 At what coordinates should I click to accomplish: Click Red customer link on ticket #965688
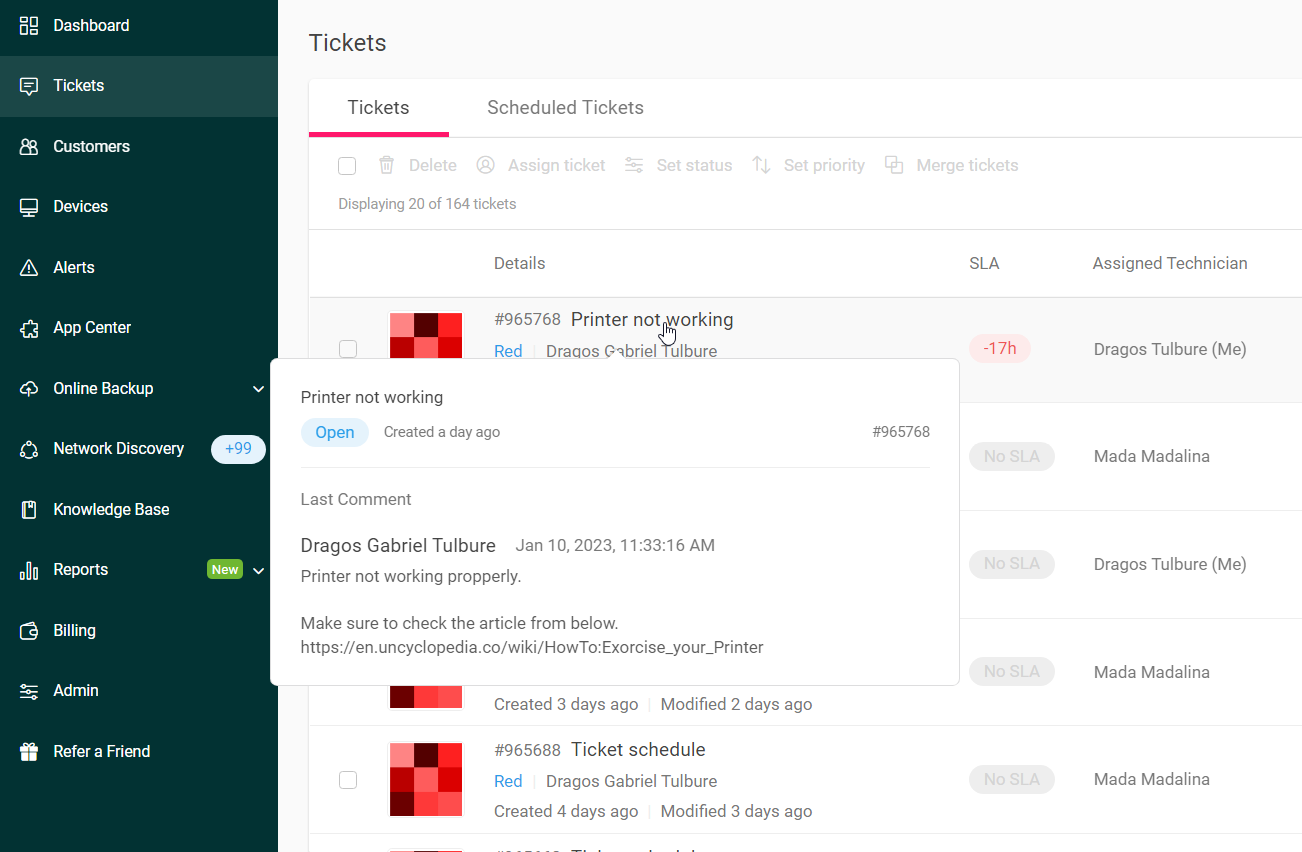pyautogui.click(x=508, y=781)
